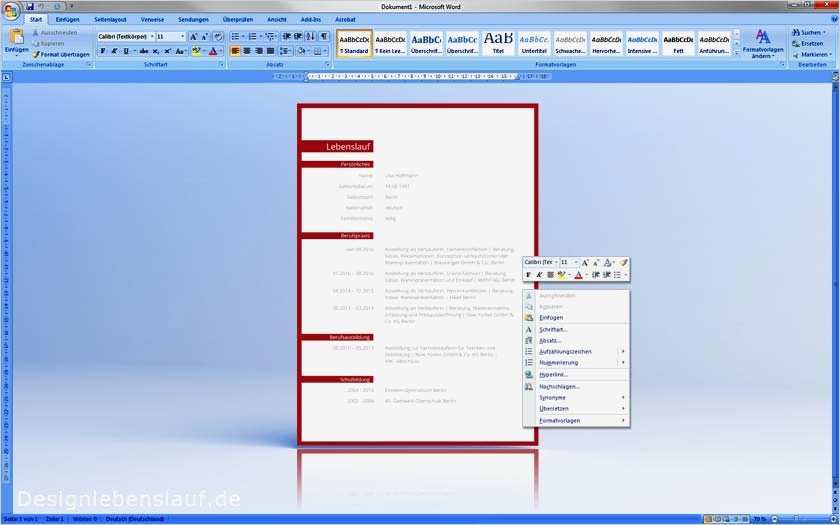Click the tab selector at ruler corner
The image size is (840, 525).
click(6, 77)
